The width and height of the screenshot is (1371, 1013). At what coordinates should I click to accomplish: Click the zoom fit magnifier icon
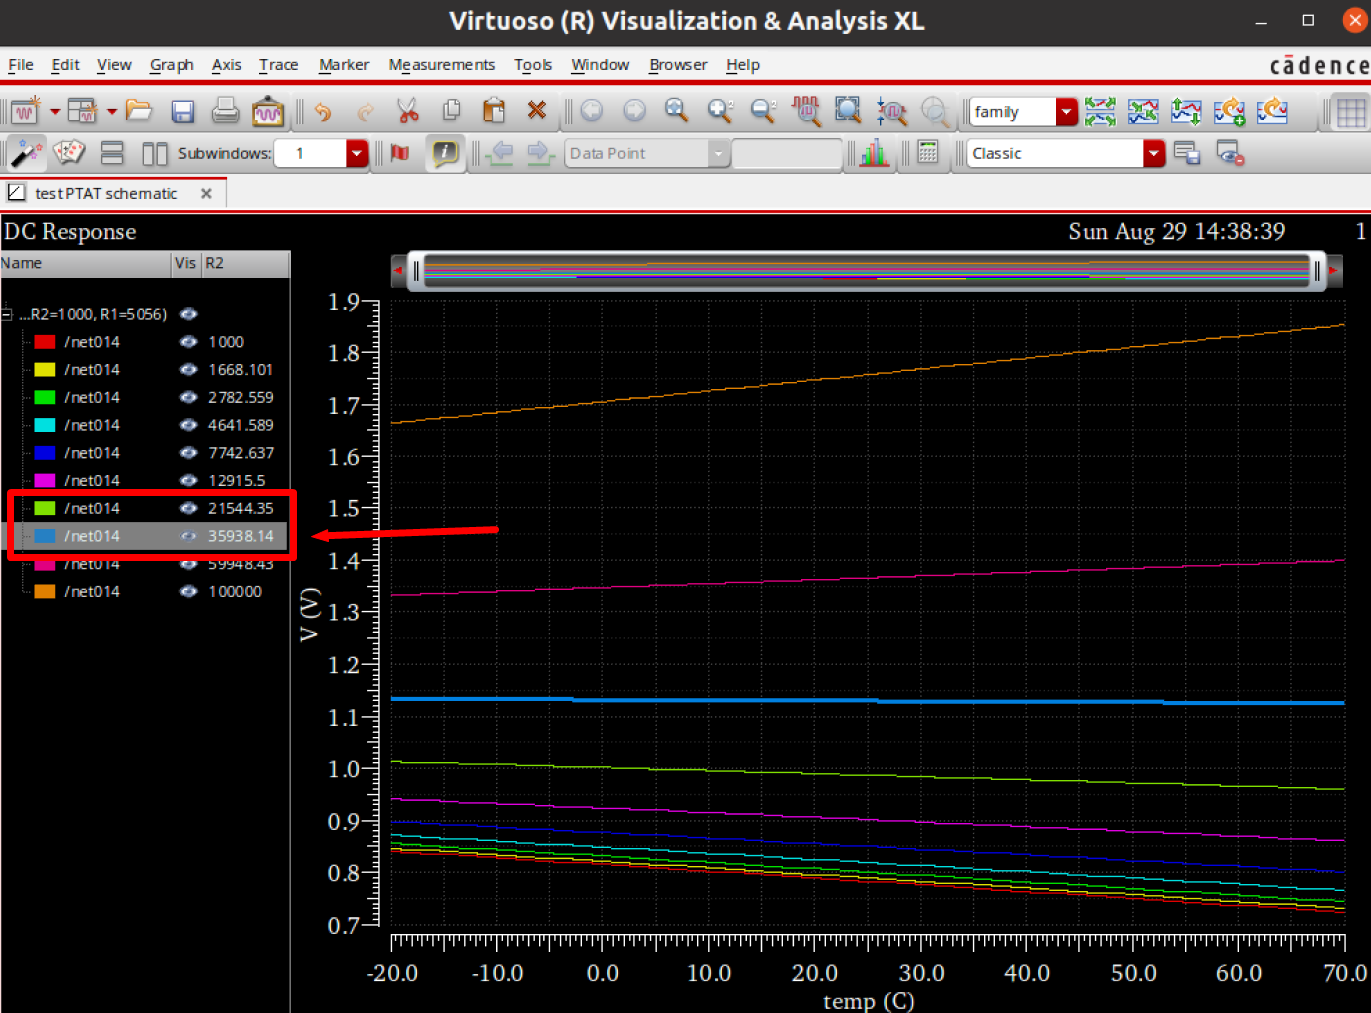coord(677,110)
